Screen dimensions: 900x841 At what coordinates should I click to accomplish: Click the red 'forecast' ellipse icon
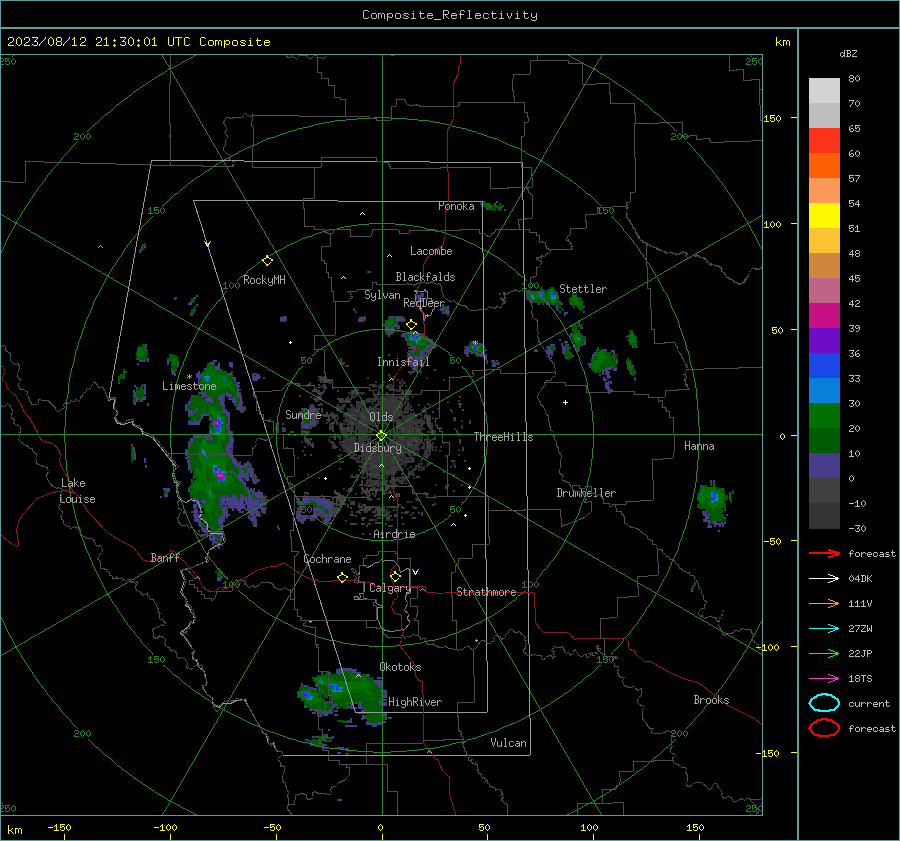click(x=824, y=728)
